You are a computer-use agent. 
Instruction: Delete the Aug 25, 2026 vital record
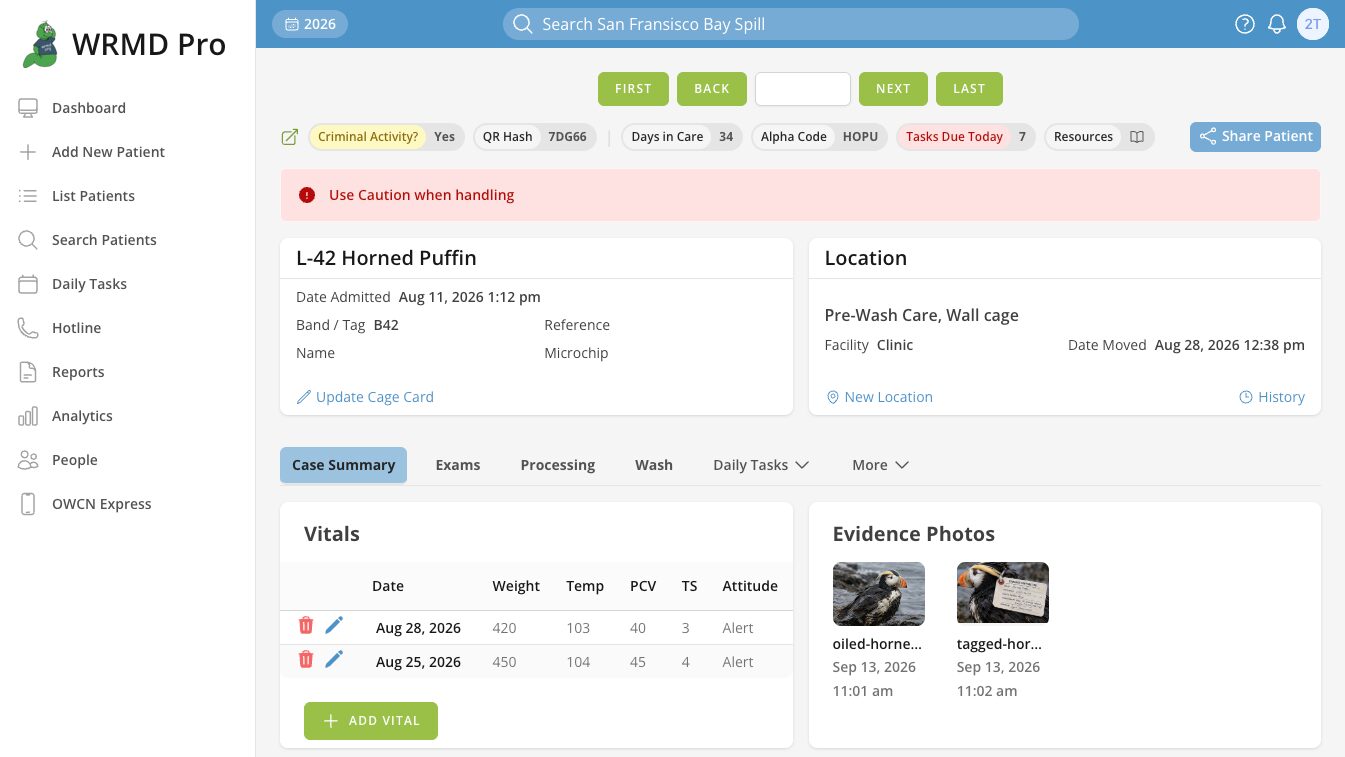pos(306,659)
